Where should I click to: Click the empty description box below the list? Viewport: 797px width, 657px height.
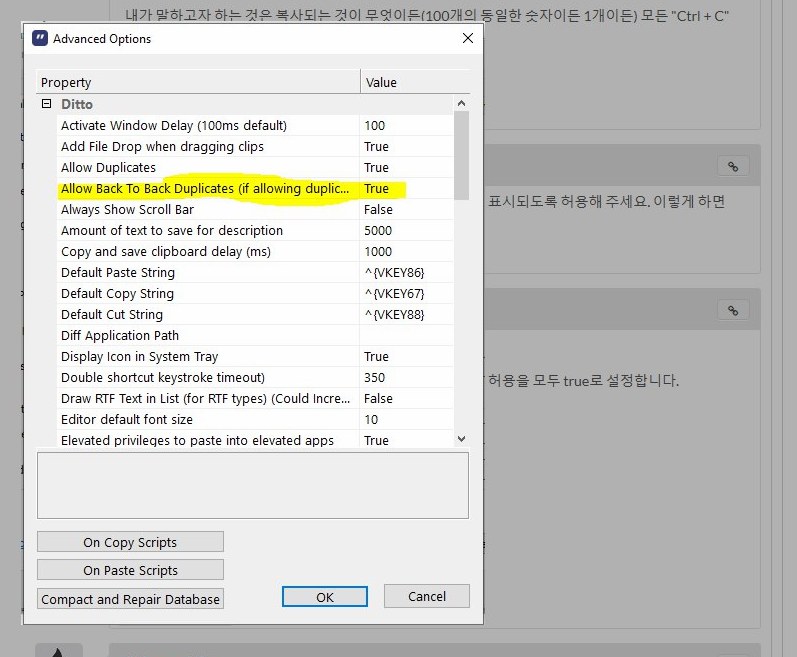click(253, 486)
